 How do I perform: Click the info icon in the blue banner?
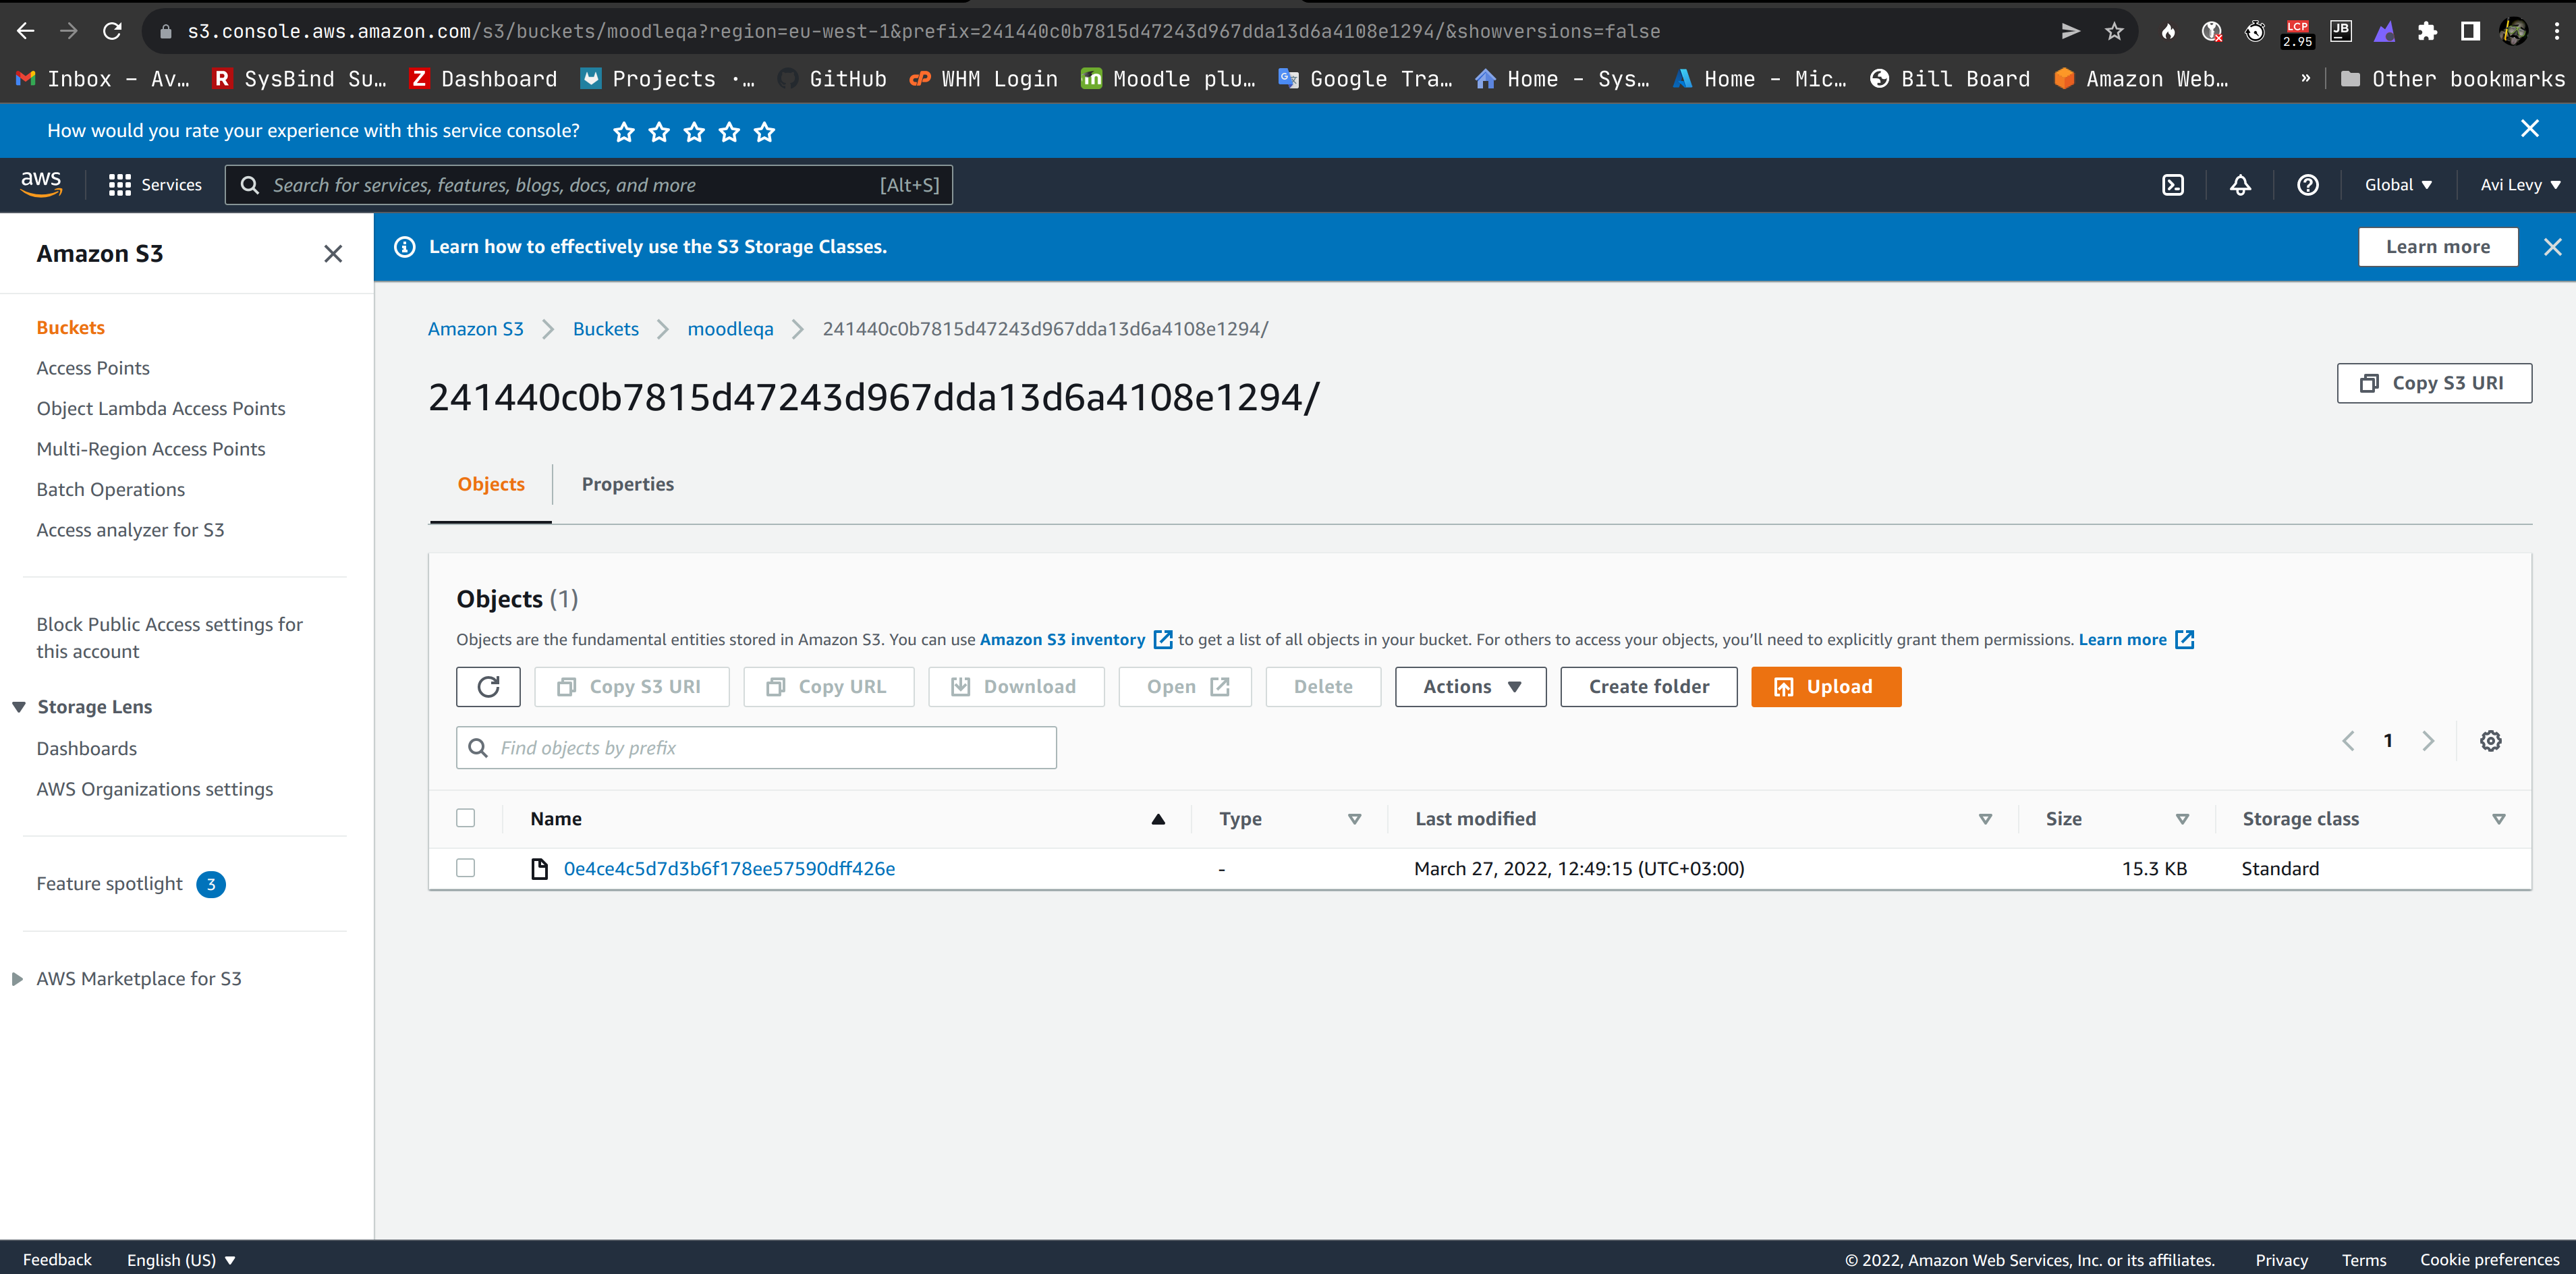pyautogui.click(x=405, y=247)
